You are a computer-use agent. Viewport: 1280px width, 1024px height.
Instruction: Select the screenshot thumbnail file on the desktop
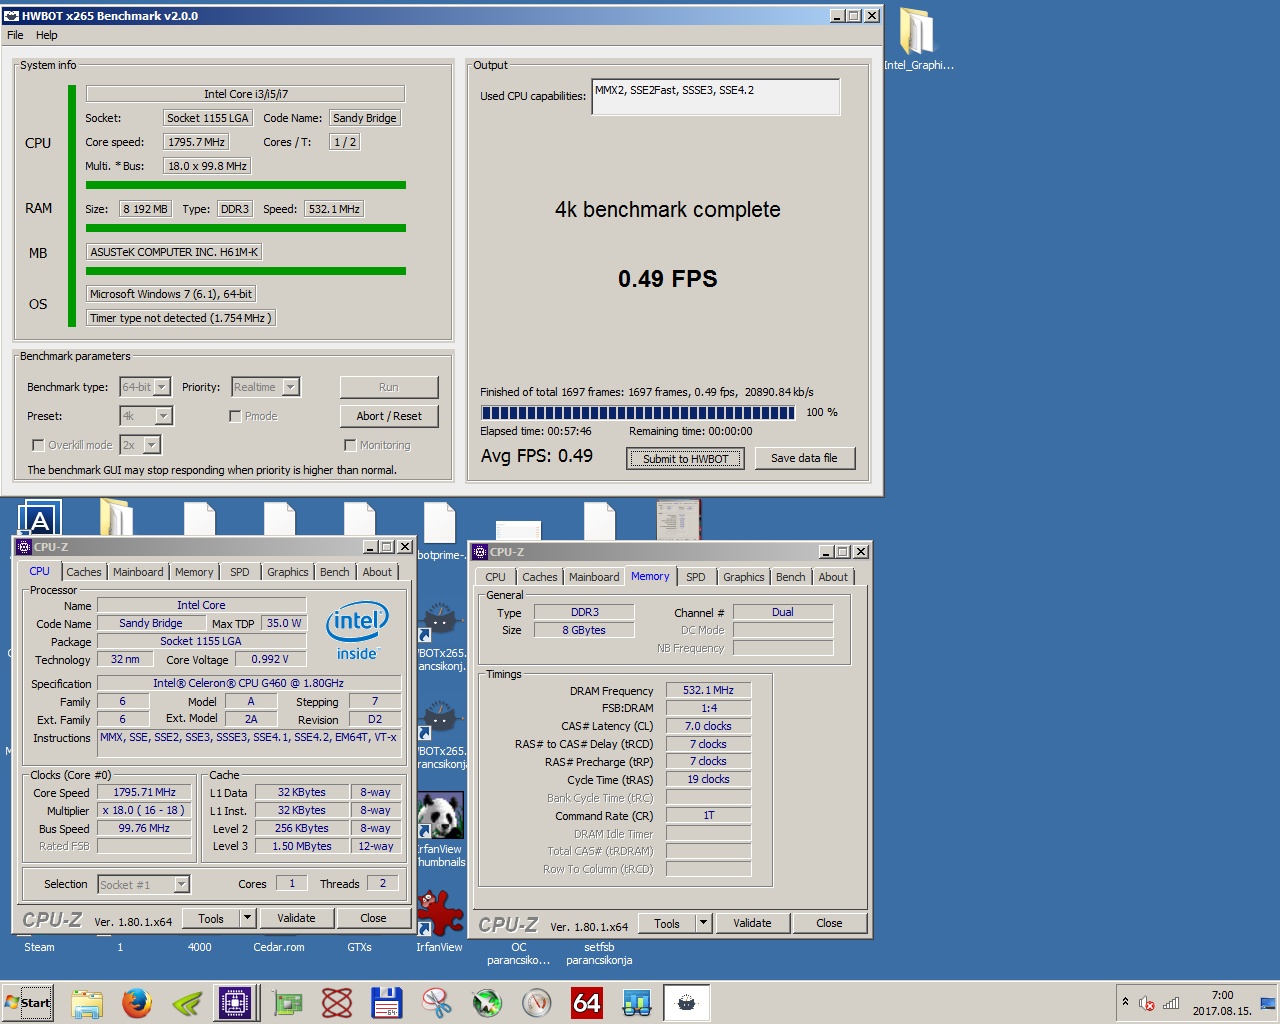tap(678, 520)
